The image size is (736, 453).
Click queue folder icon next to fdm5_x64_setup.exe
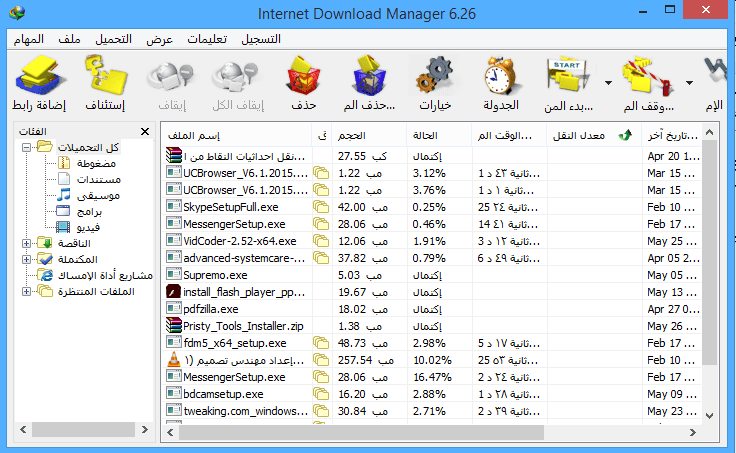click(x=321, y=343)
